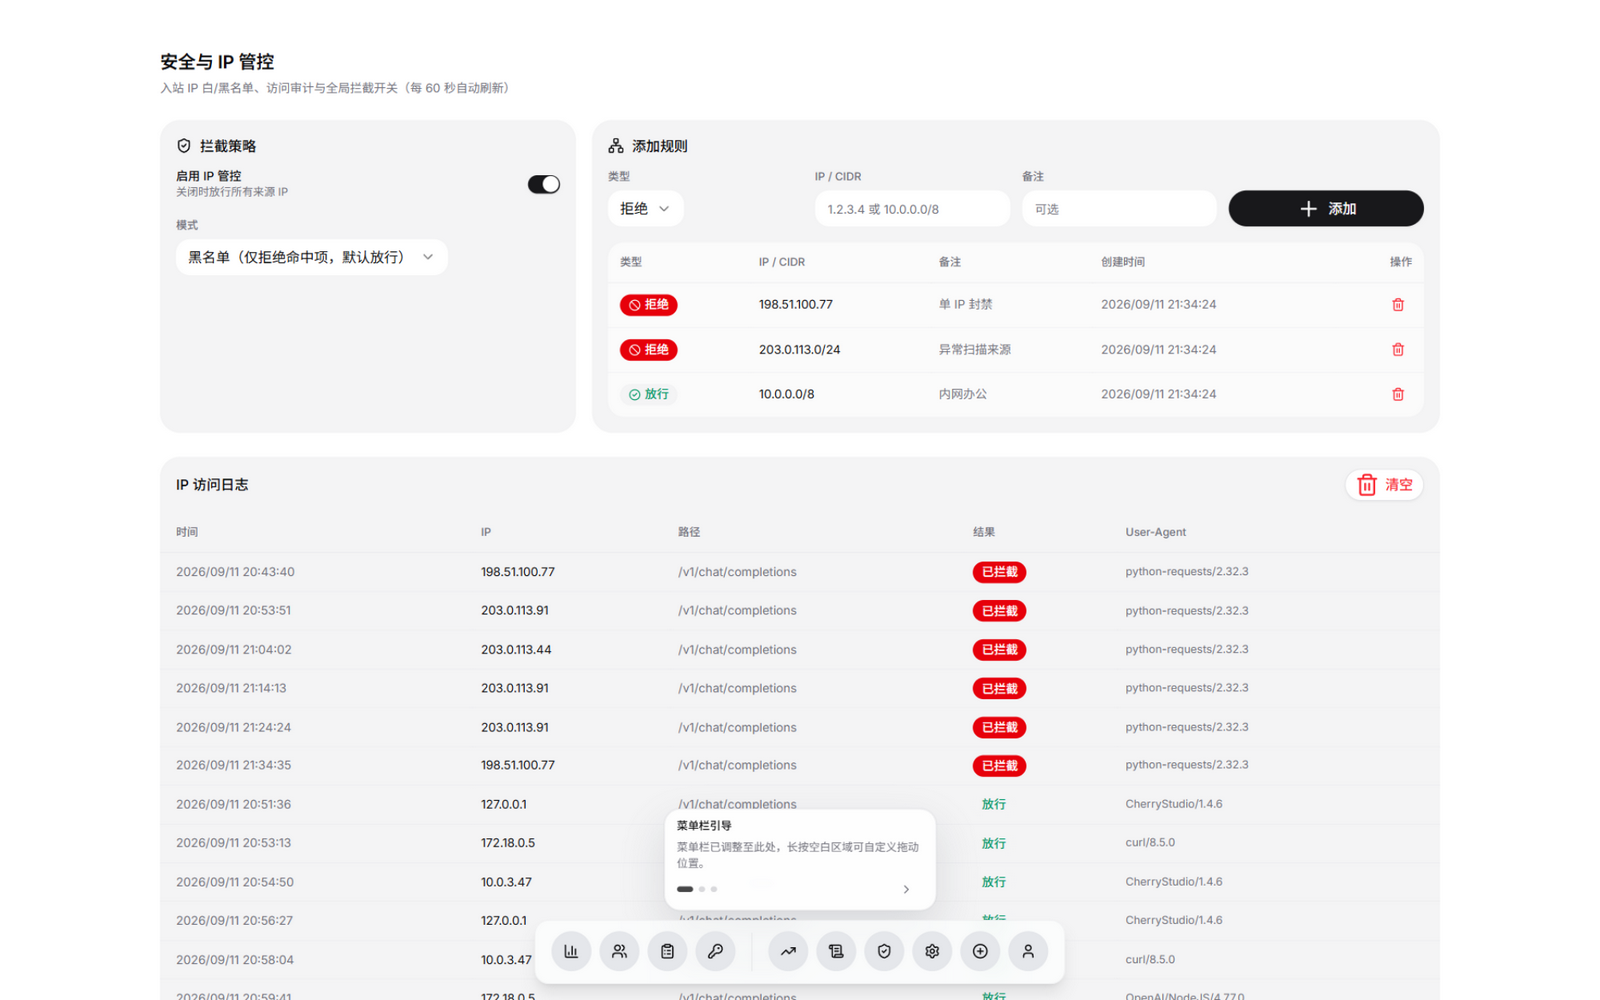Screen dimensions: 1600x1000
Task: Select the 异常扫描来源 note cell
Action: [974, 350]
